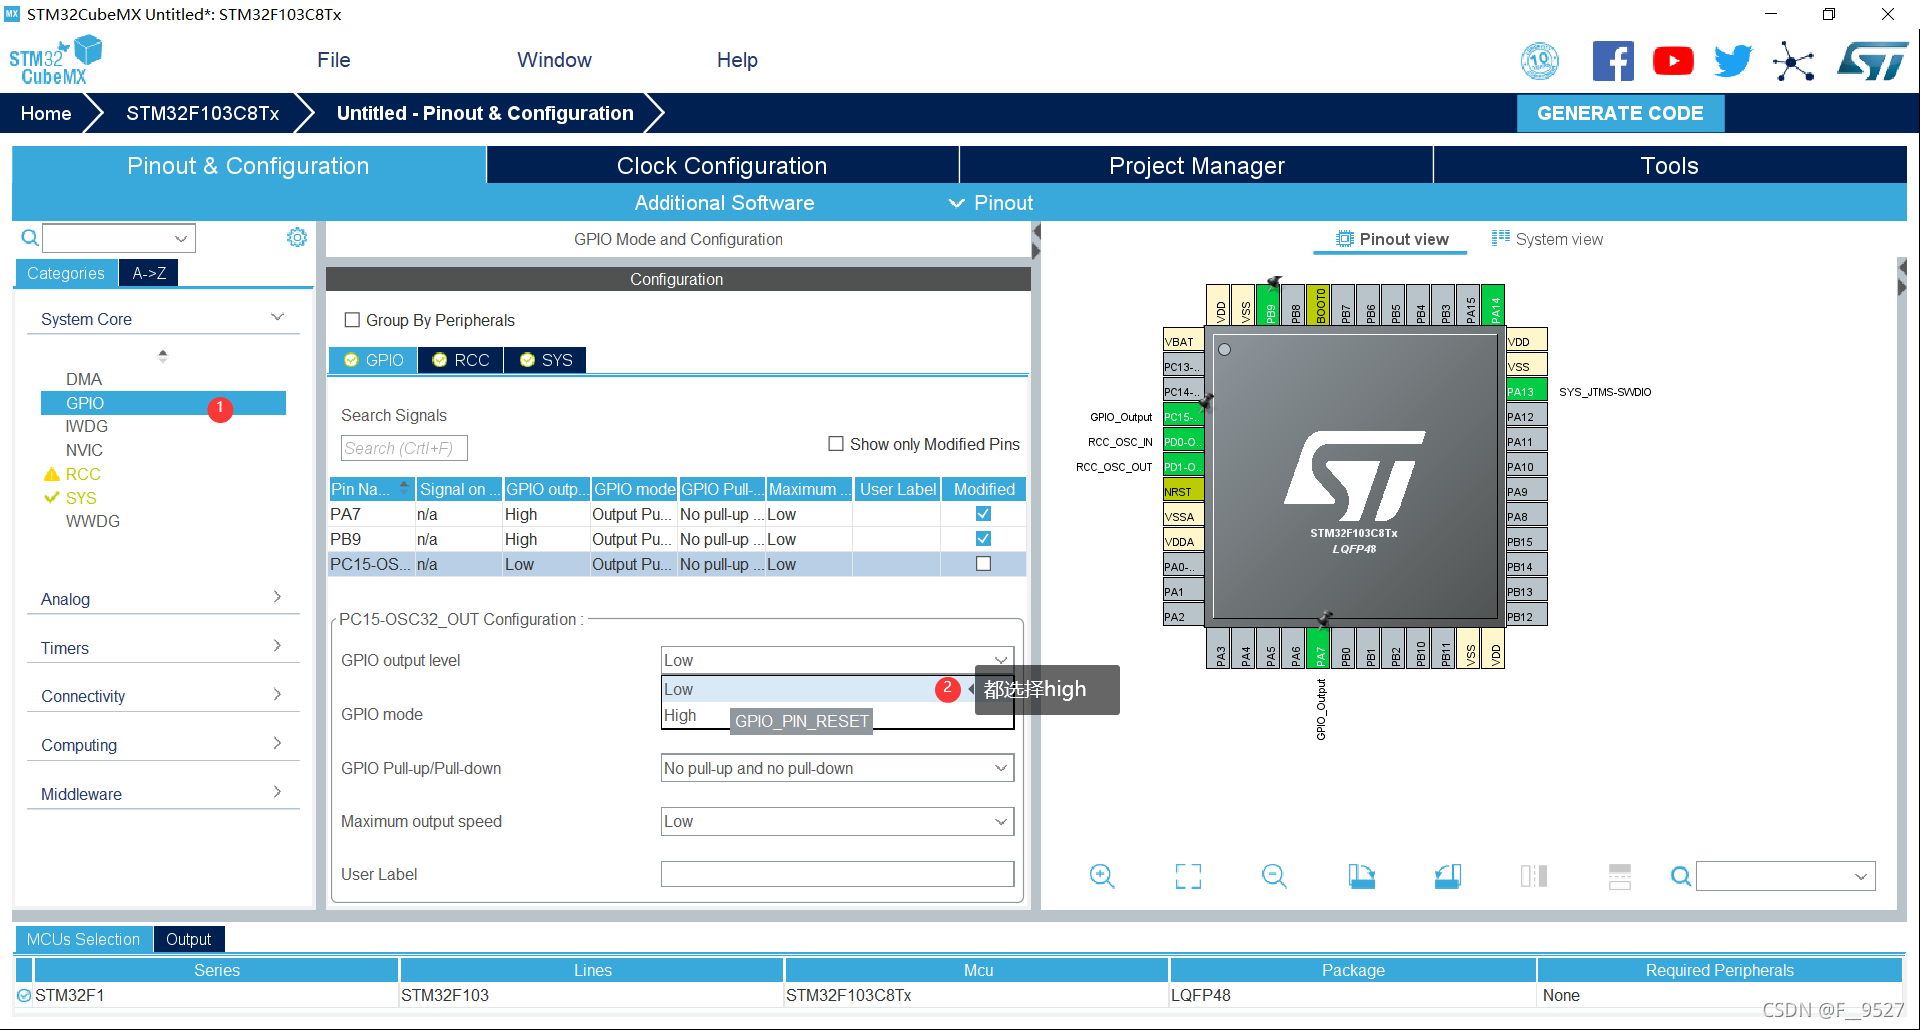1920x1030 pixels.
Task: Open the GPIO Pull-up/Pull-down dropdown
Action: pos(837,768)
